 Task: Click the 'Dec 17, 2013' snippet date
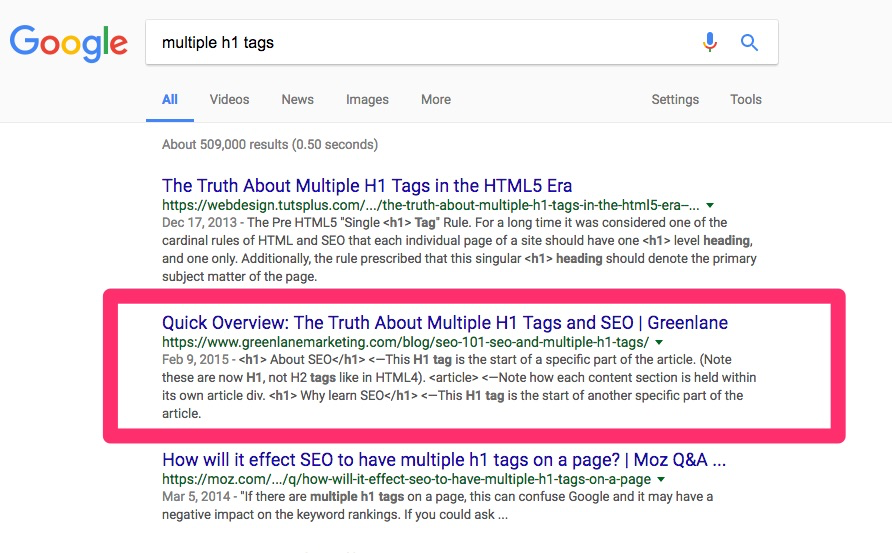pyautogui.click(x=199, y=222)
